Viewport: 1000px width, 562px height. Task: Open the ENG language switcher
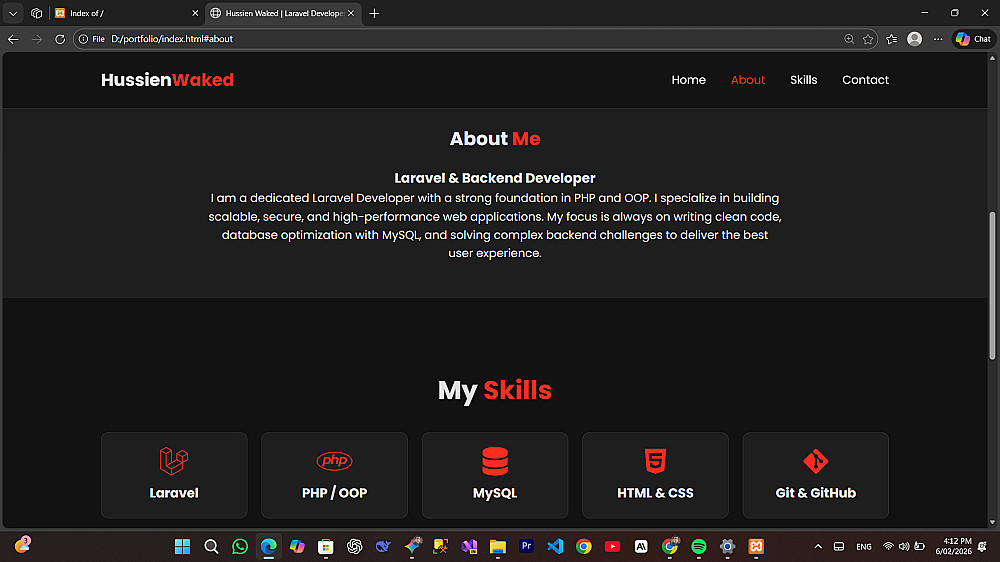click(x=864, y=547)
